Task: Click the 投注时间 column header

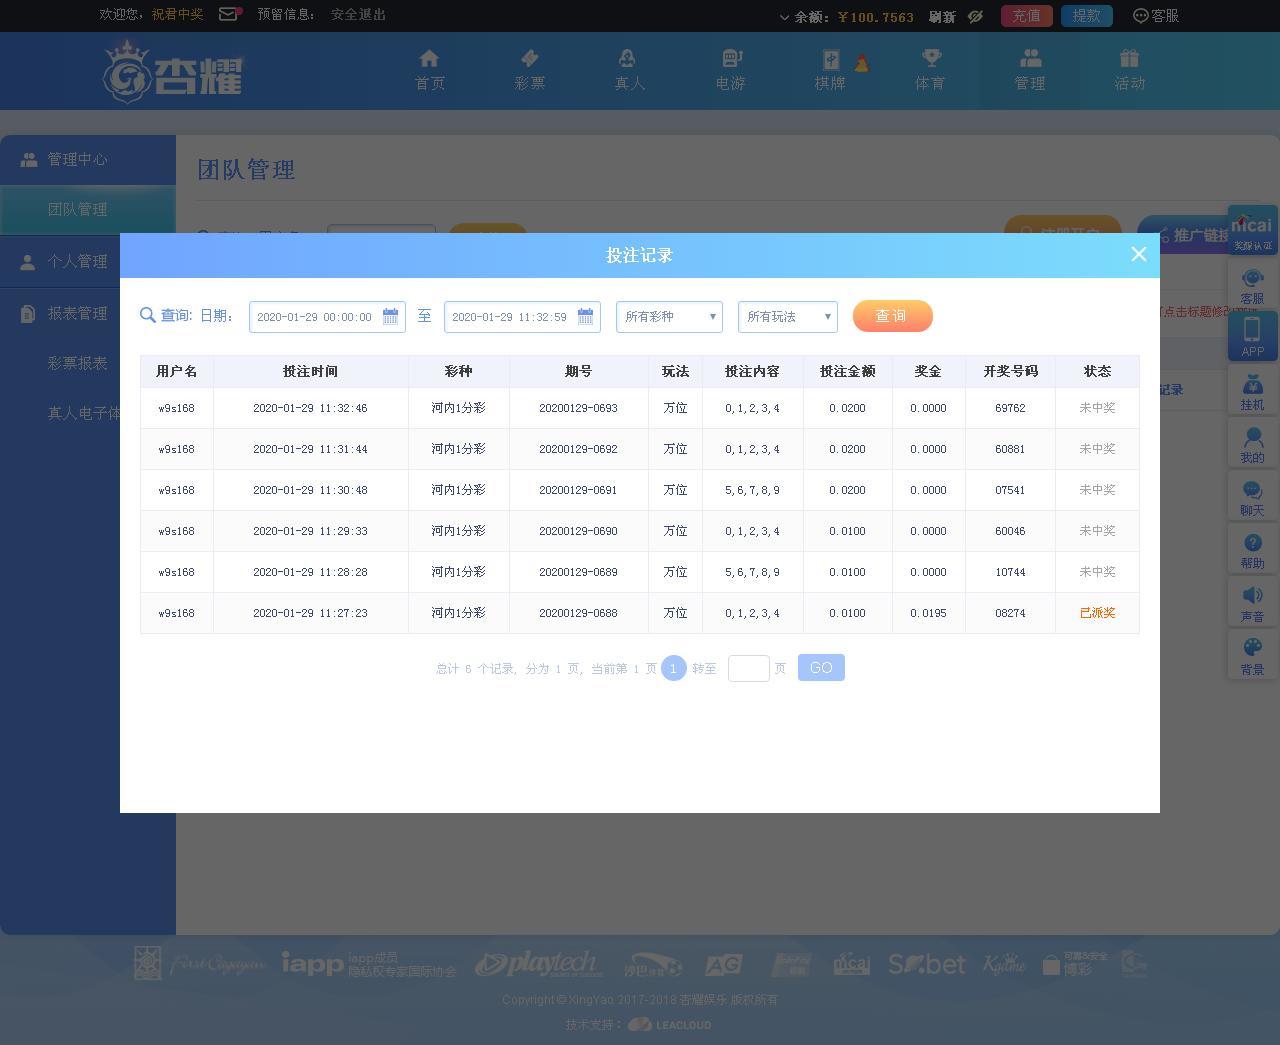Action: [x=311, y=371]
